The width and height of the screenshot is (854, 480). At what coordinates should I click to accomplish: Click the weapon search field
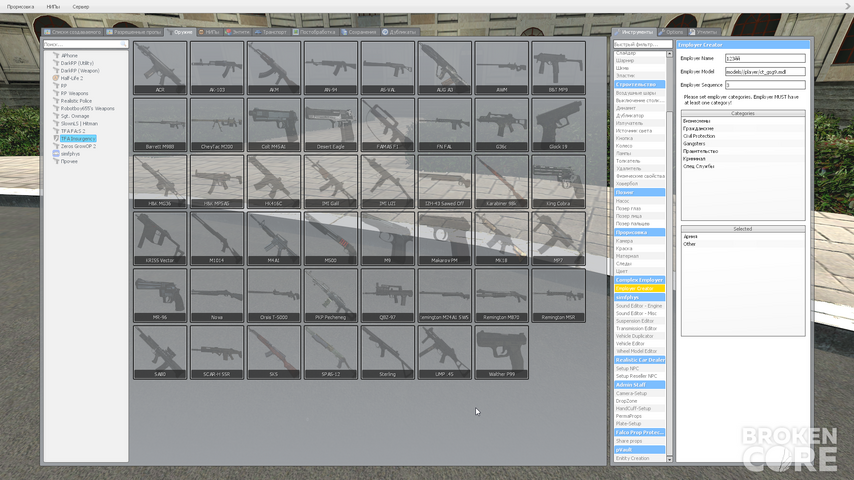[86, 44]
